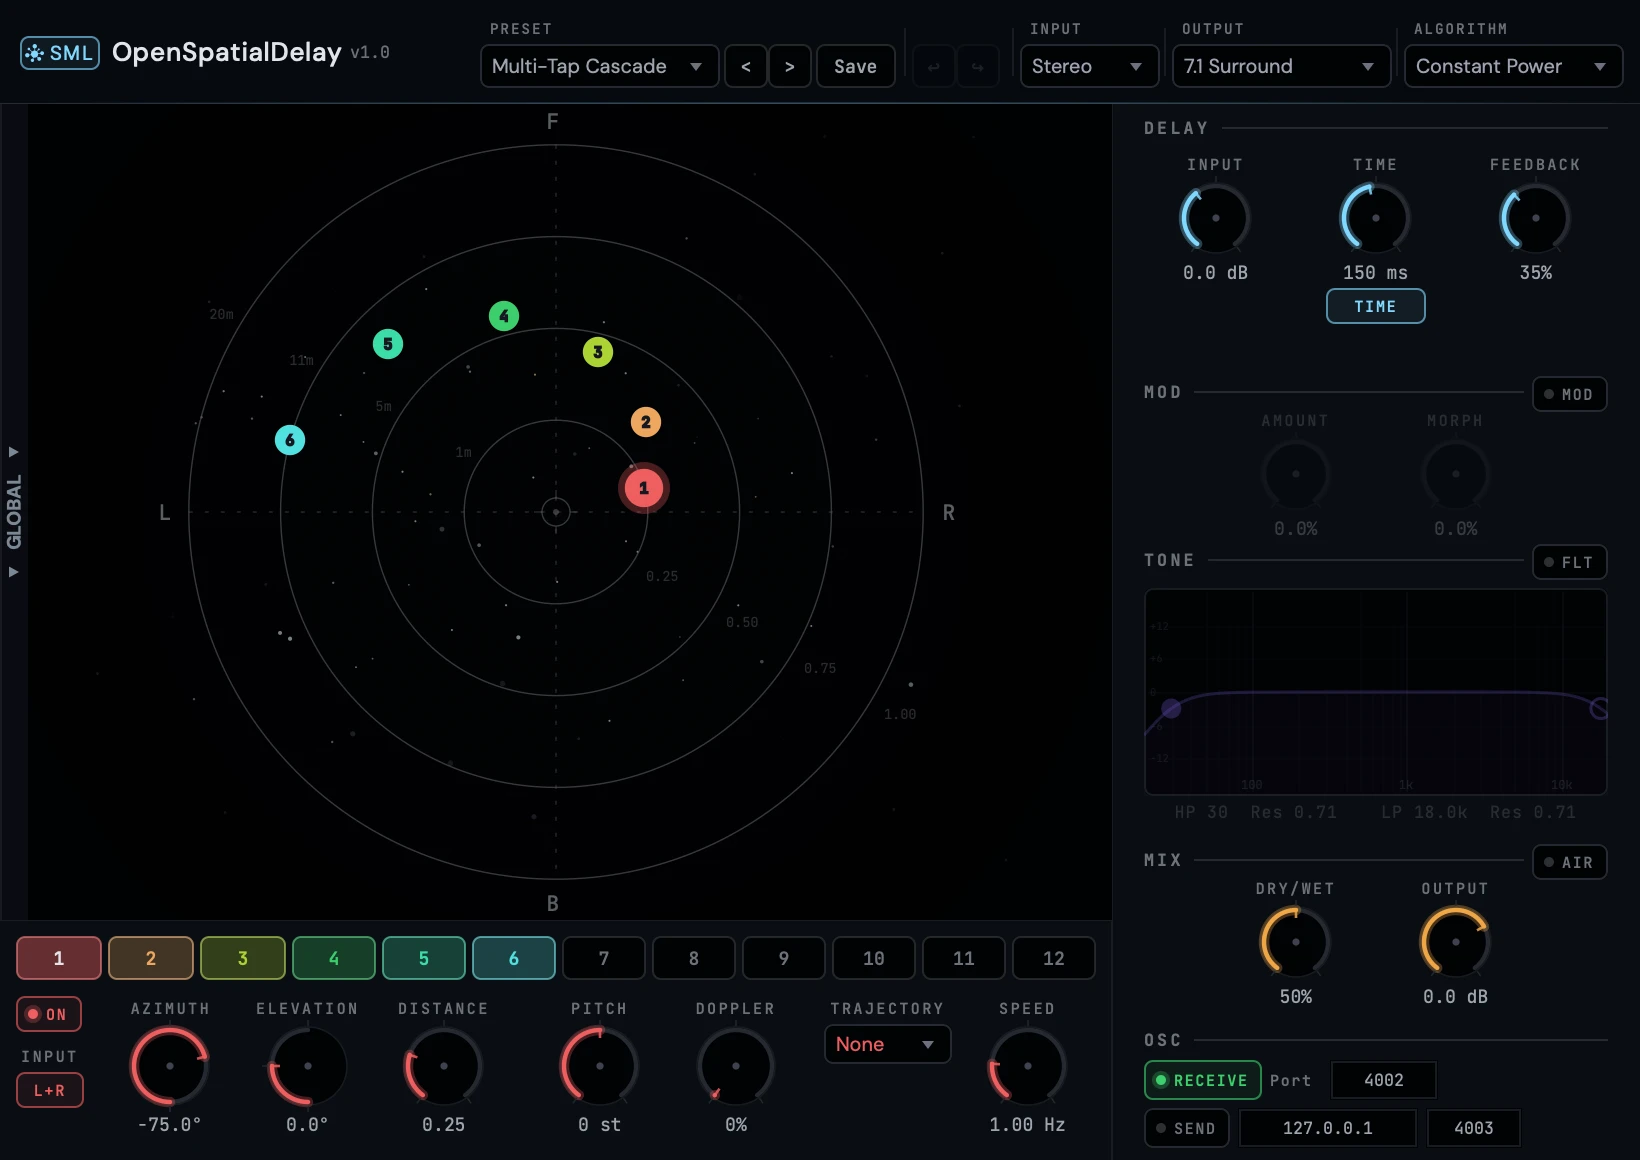The width and height of the screenshot is (1640, 1160).
Task: Click the OSC receive port field 4002
Action: (1384, 1080)
